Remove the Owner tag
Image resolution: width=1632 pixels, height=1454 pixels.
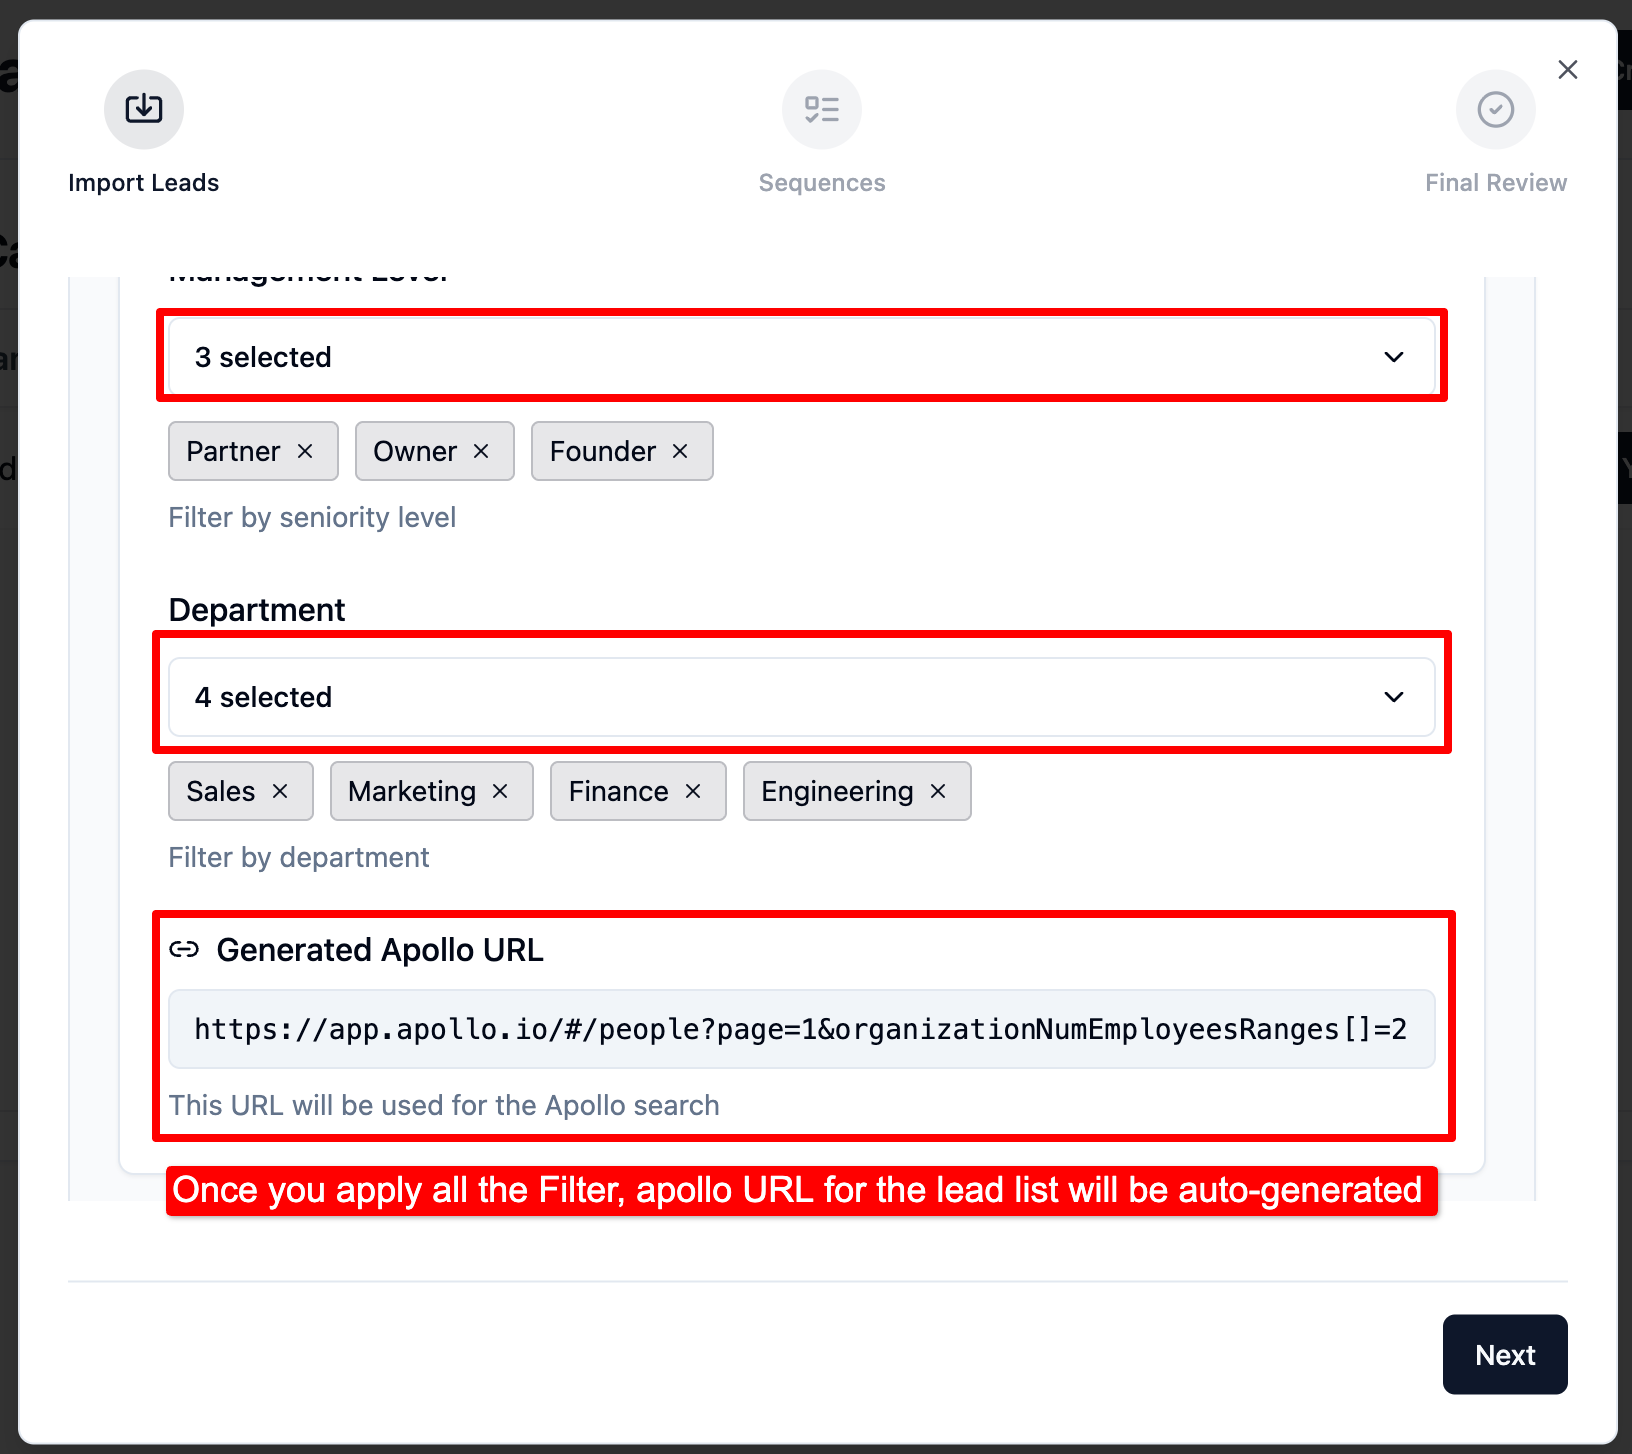point(481,451)
